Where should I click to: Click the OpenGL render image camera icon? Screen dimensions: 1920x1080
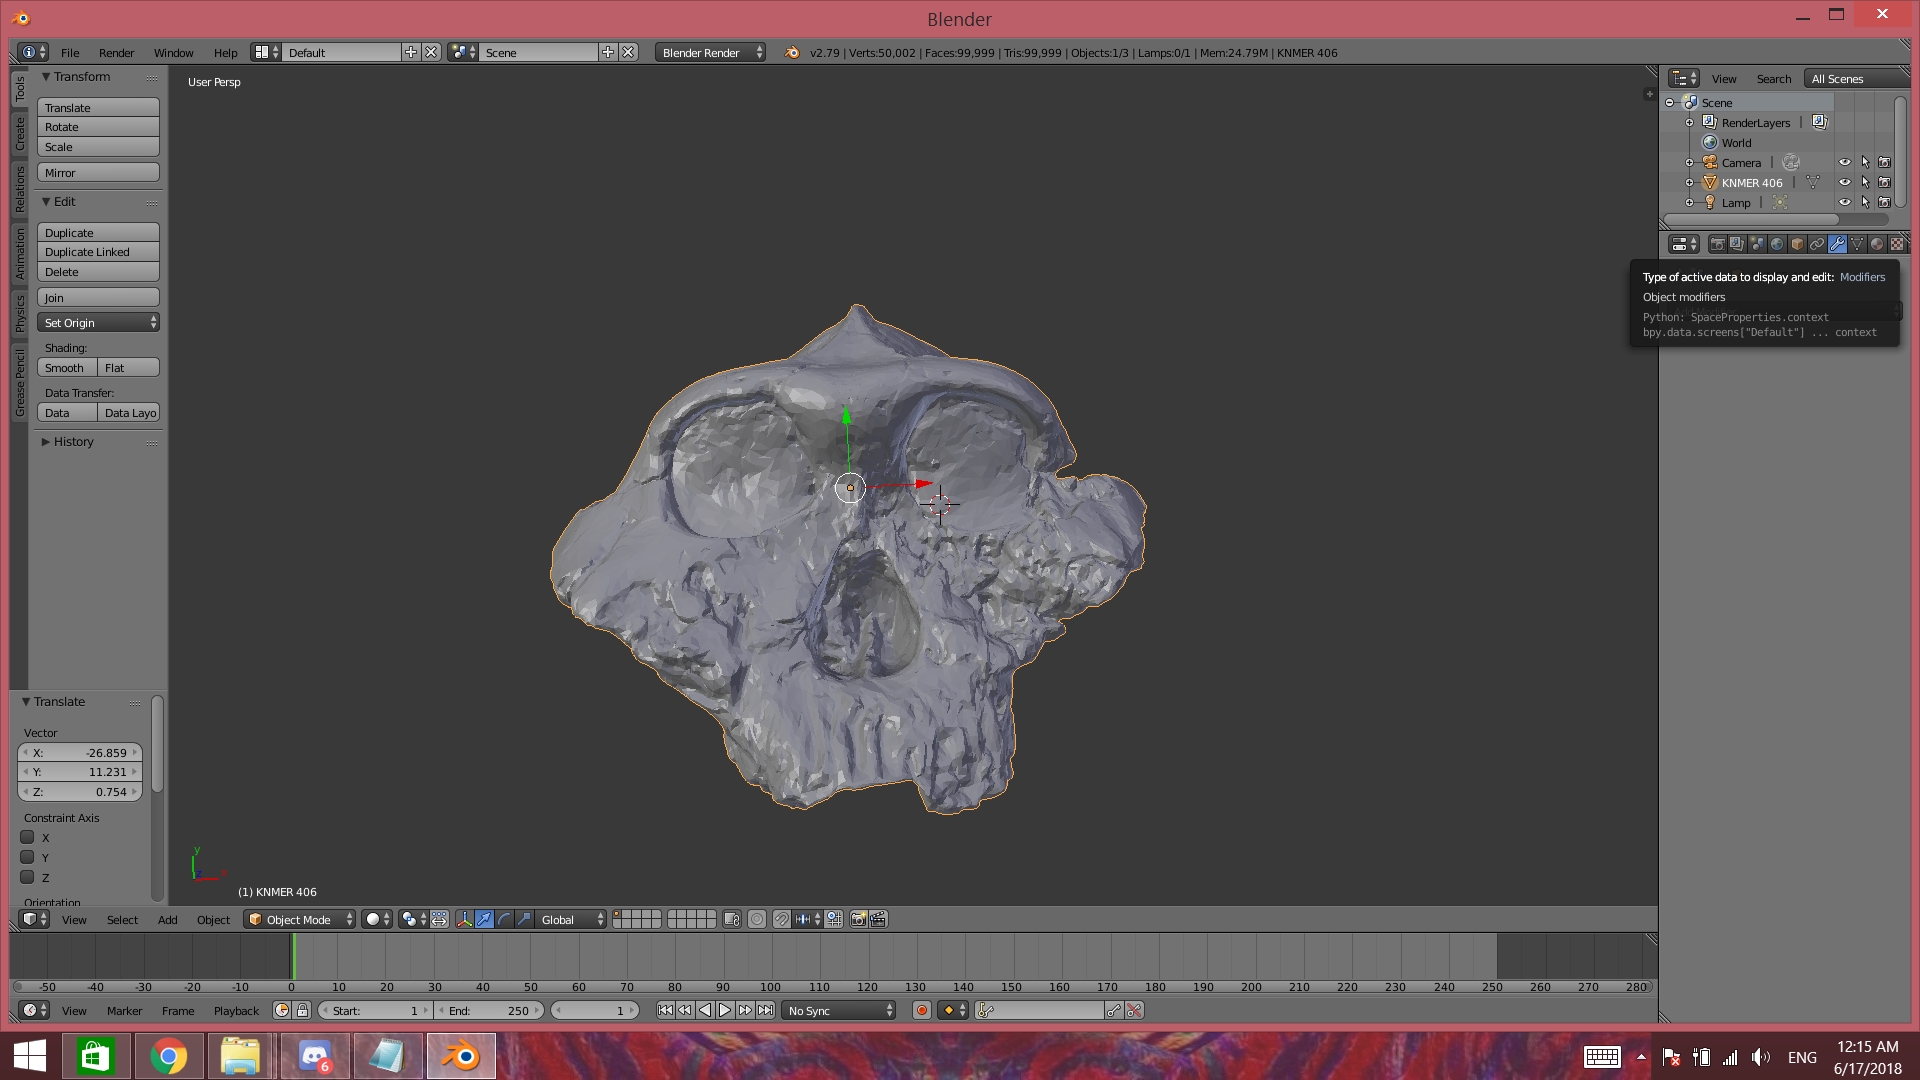pyautogui.click(x=858, y=919)
